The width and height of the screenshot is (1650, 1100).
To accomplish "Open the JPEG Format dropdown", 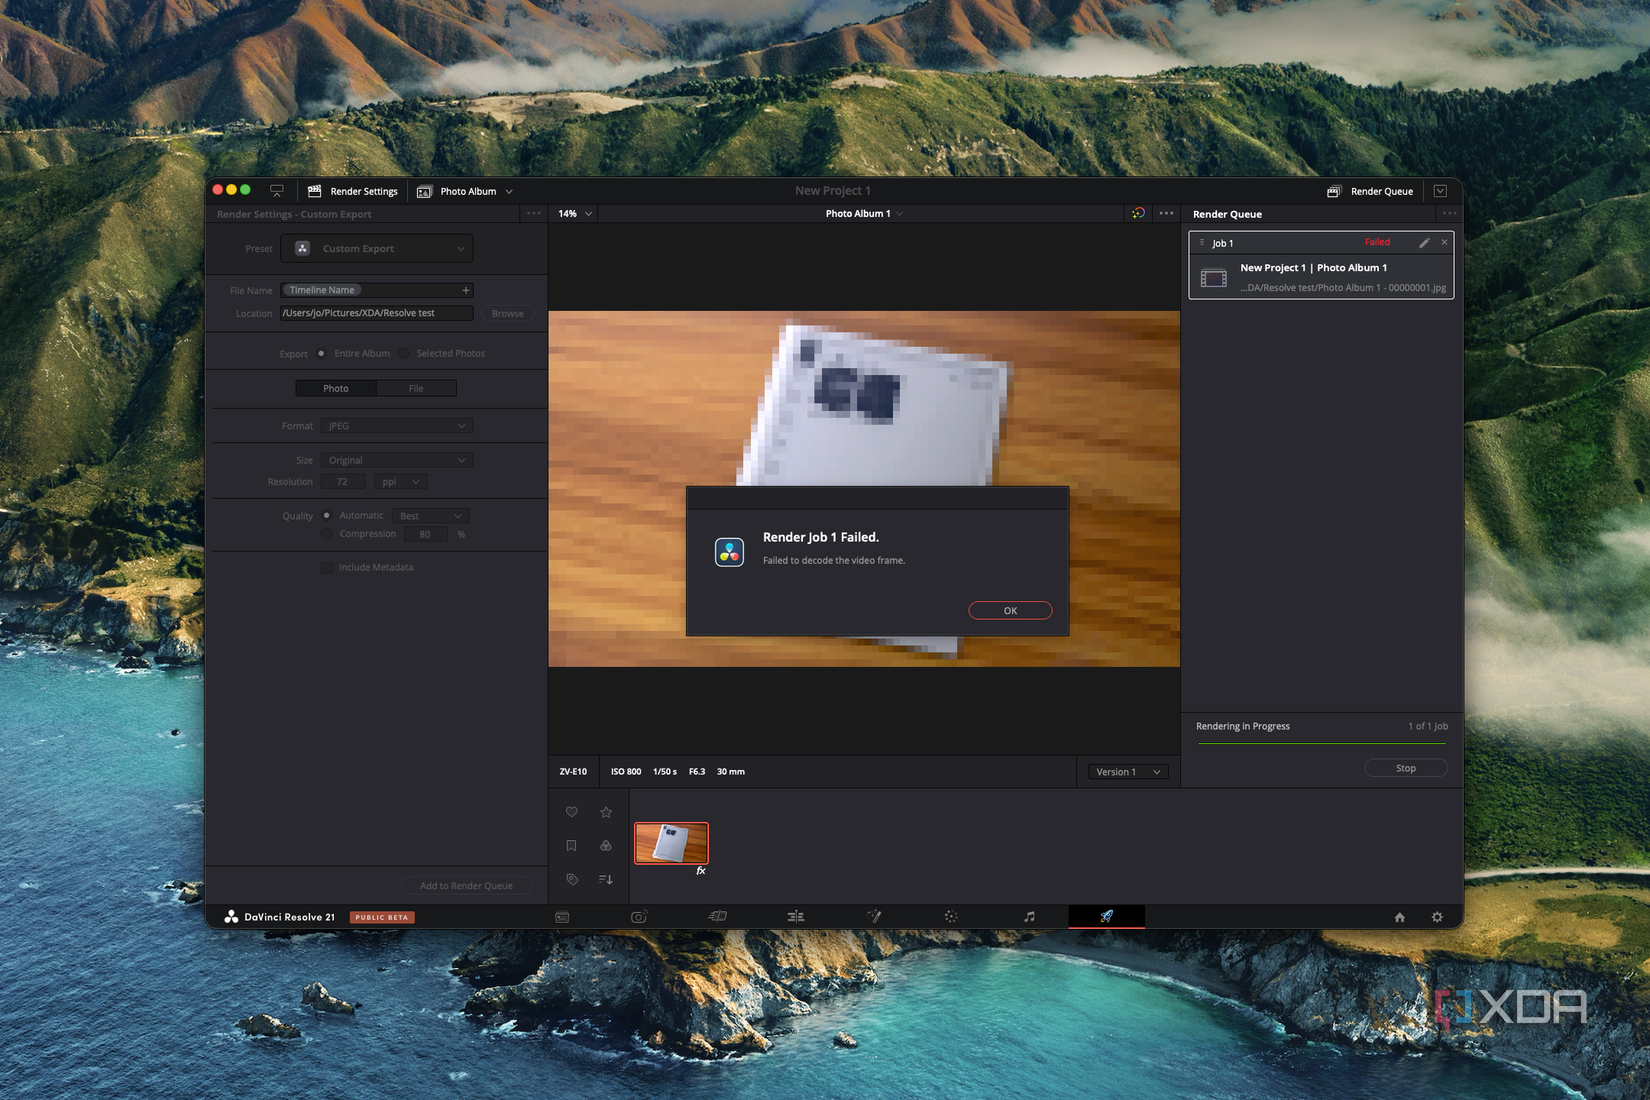I will [396, 425].
